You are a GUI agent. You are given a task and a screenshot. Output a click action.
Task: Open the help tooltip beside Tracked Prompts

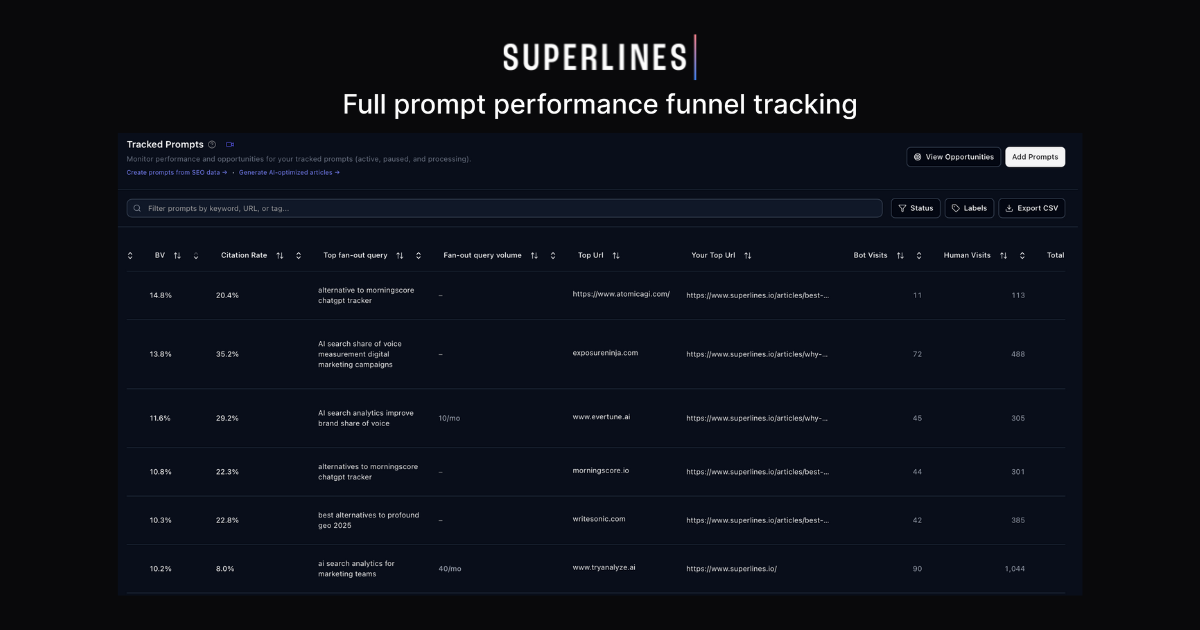click(212, 145)
